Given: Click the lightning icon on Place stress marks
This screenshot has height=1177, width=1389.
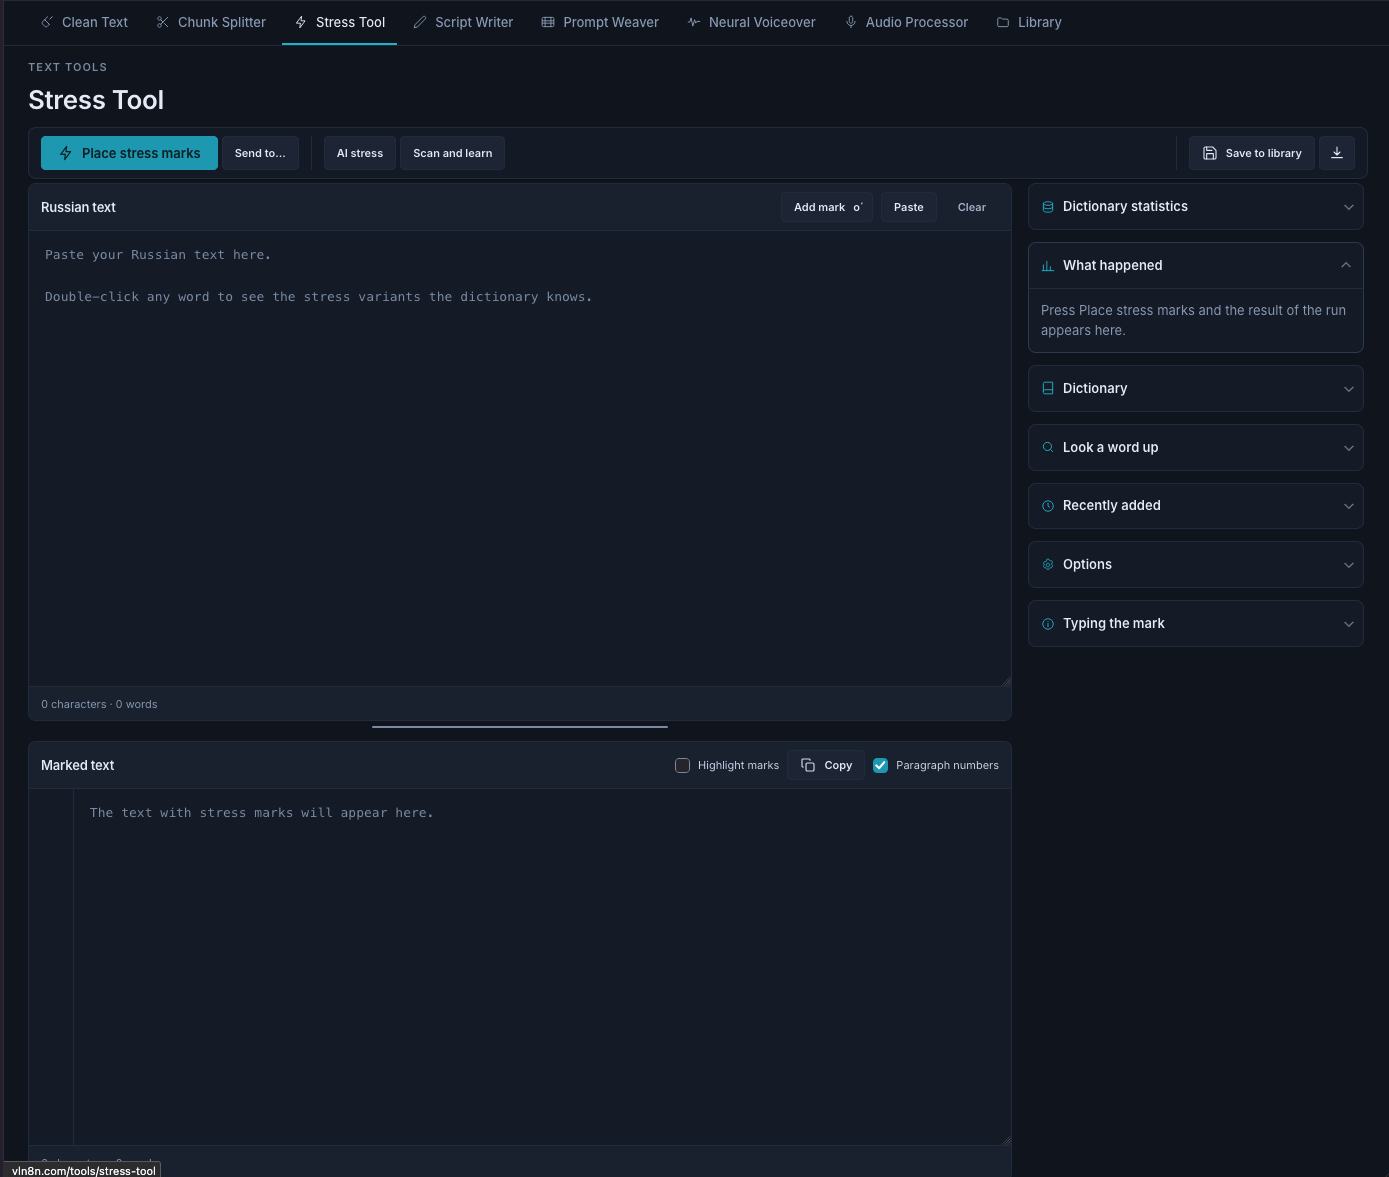Looking at the screenshot, I should [66, 153].
